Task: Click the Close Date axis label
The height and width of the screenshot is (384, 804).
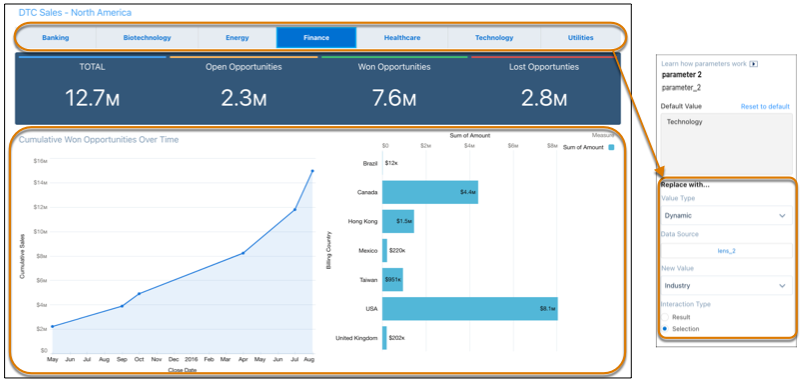Action: pyautogui.click(x=183, y=370)
